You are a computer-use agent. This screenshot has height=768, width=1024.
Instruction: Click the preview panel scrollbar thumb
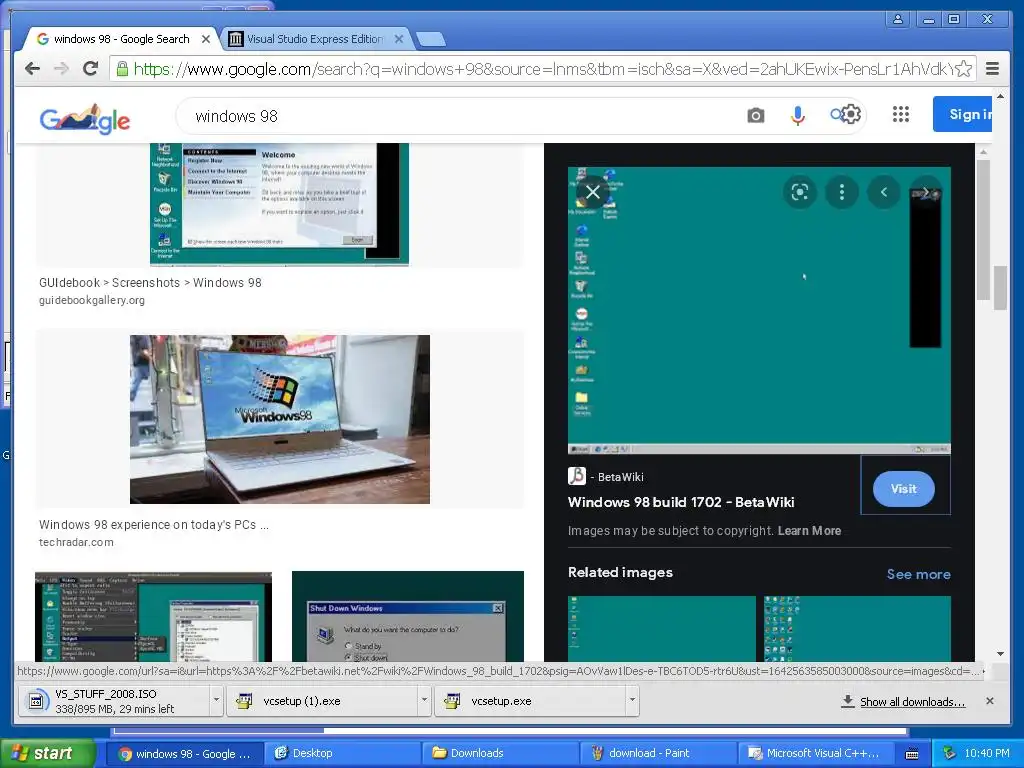tap(983, 229)
